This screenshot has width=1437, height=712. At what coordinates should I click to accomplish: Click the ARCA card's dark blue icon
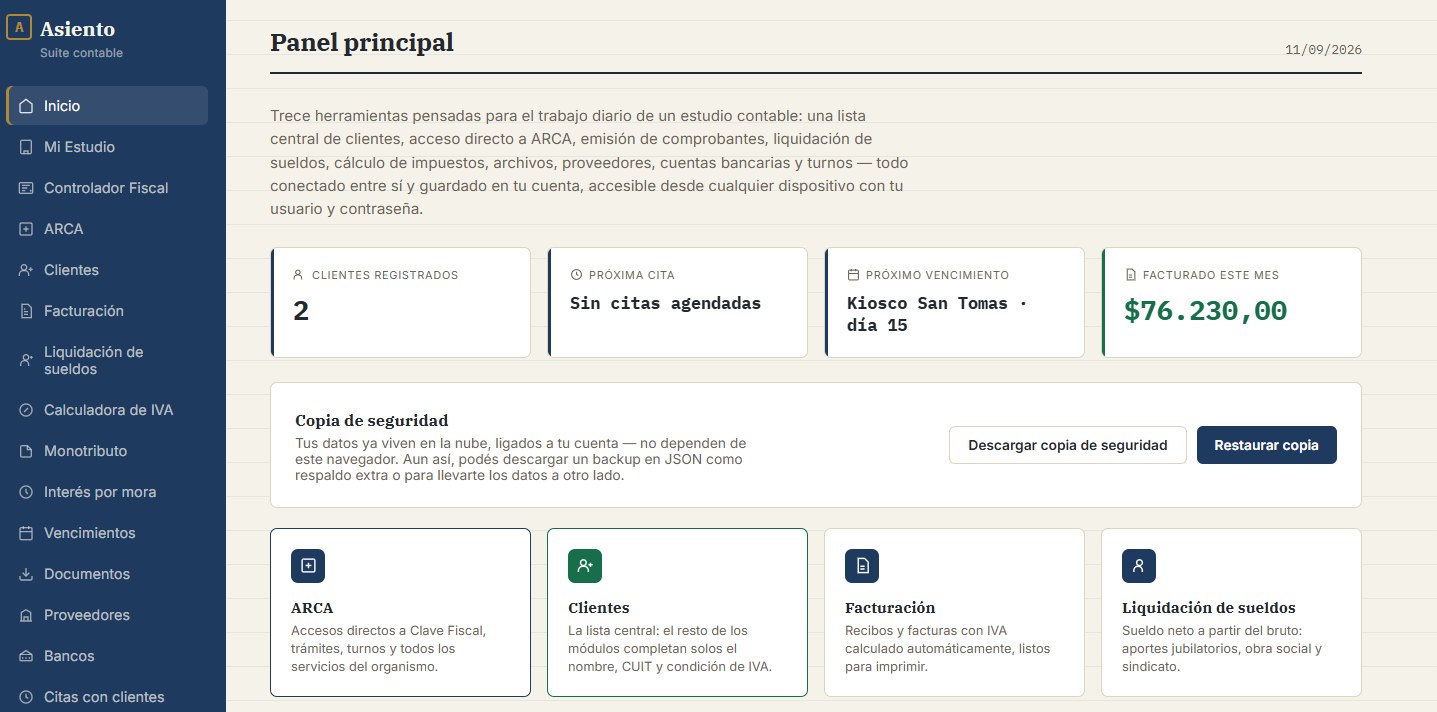[x=308, y=566]
